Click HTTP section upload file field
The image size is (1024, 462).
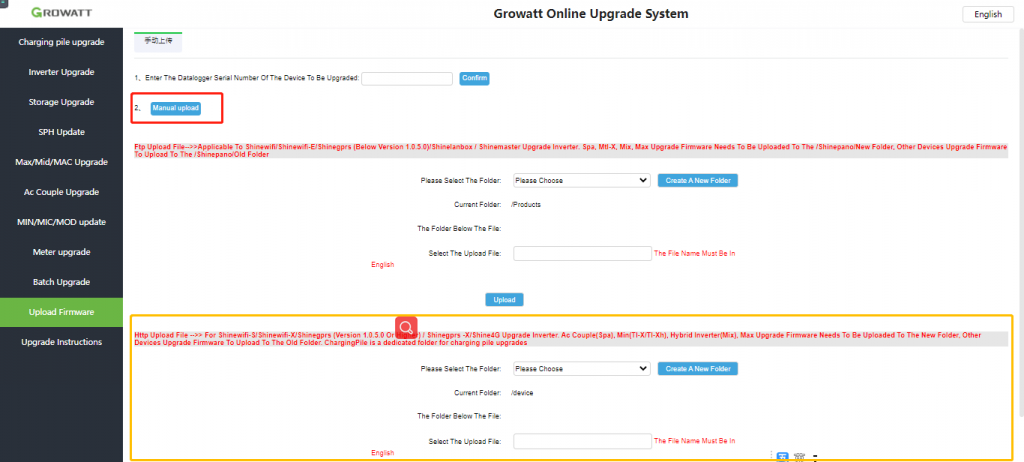(582, 441)
